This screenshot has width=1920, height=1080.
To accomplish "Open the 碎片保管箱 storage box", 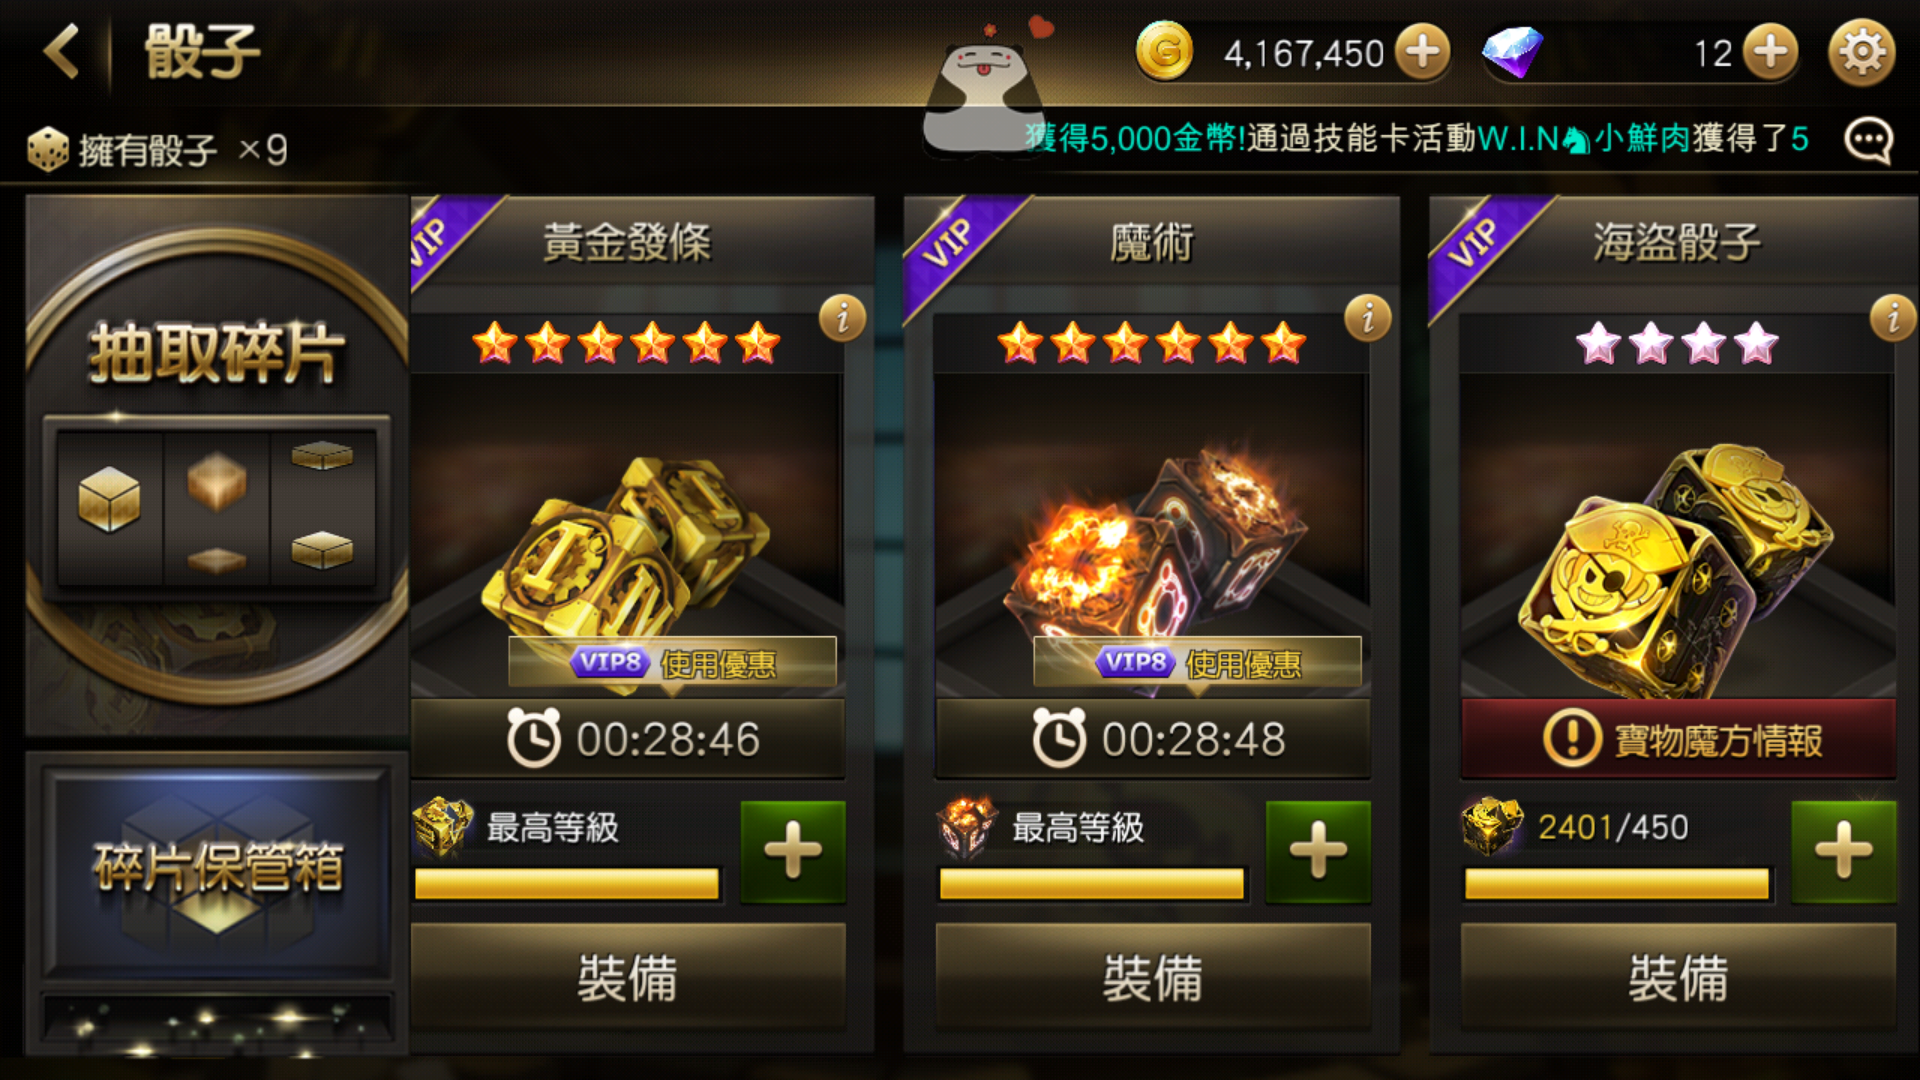I will 216,868.
